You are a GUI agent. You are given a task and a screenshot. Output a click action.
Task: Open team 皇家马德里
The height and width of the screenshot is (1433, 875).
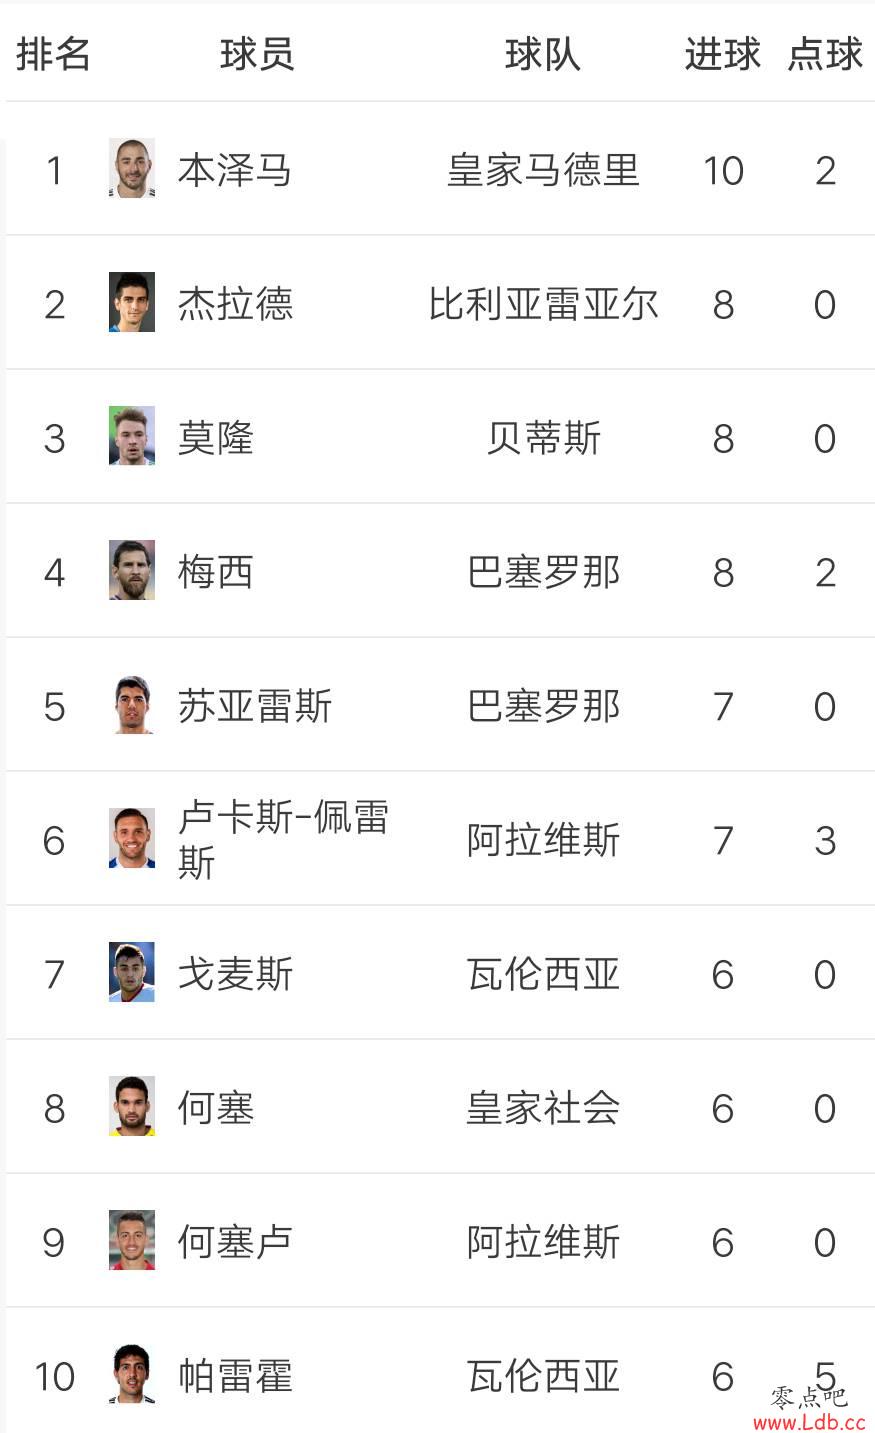click(543, 170)
